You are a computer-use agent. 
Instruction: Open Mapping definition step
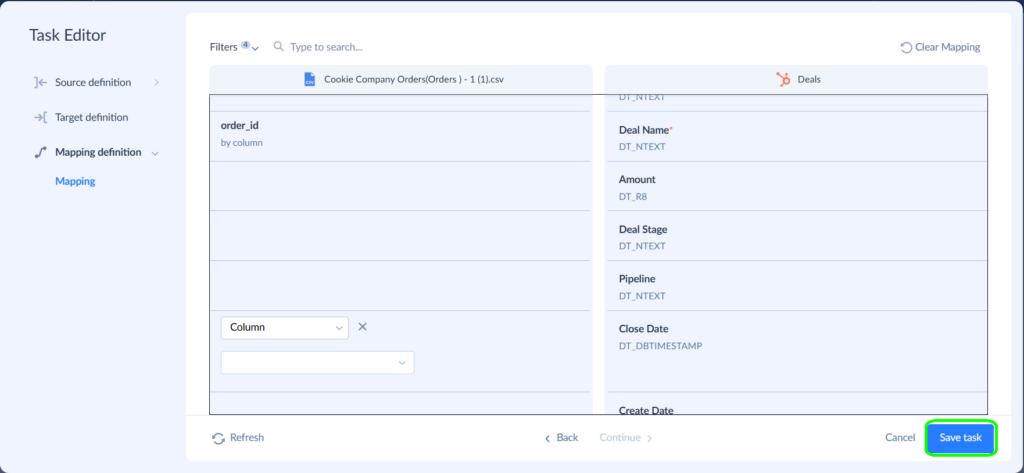coord(98,152)
